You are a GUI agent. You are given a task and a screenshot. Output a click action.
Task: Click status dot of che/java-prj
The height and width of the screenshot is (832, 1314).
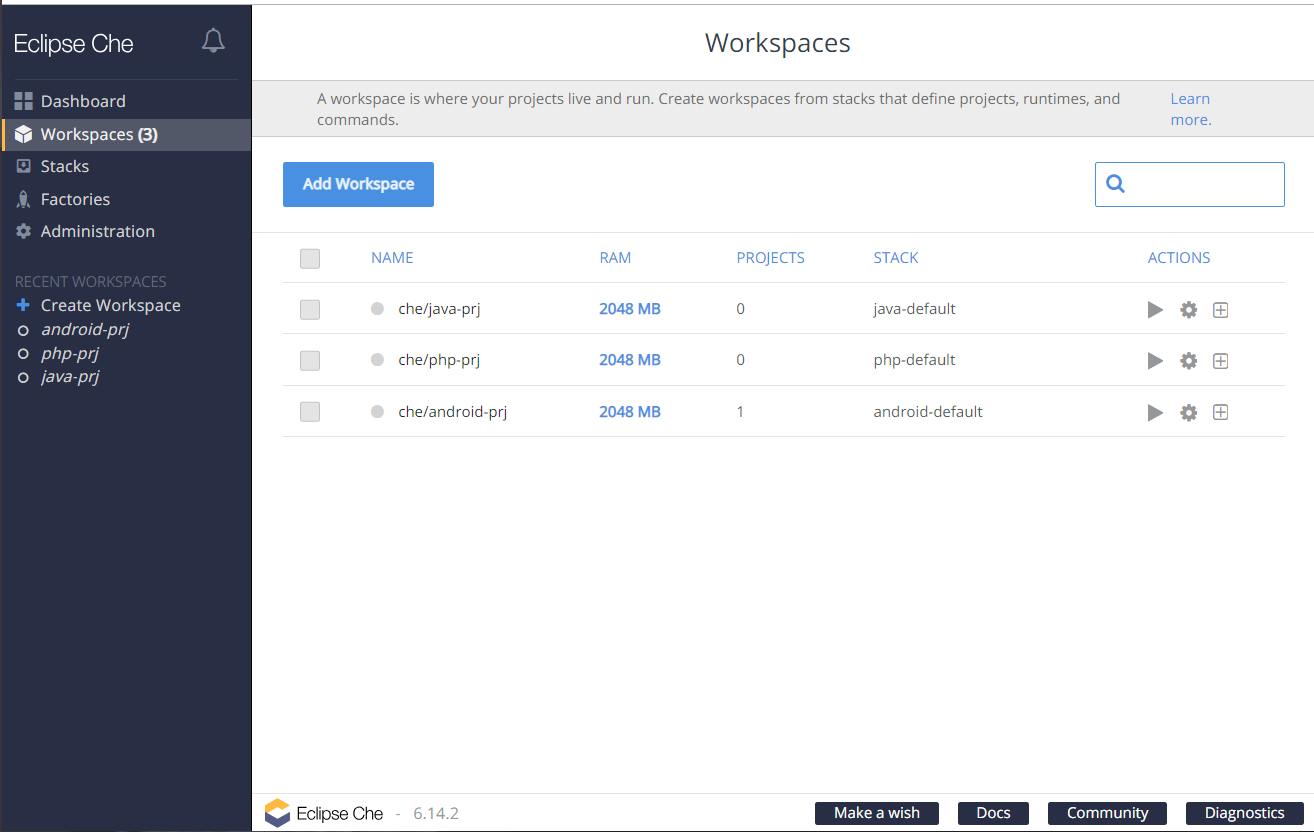pos(377,309)
